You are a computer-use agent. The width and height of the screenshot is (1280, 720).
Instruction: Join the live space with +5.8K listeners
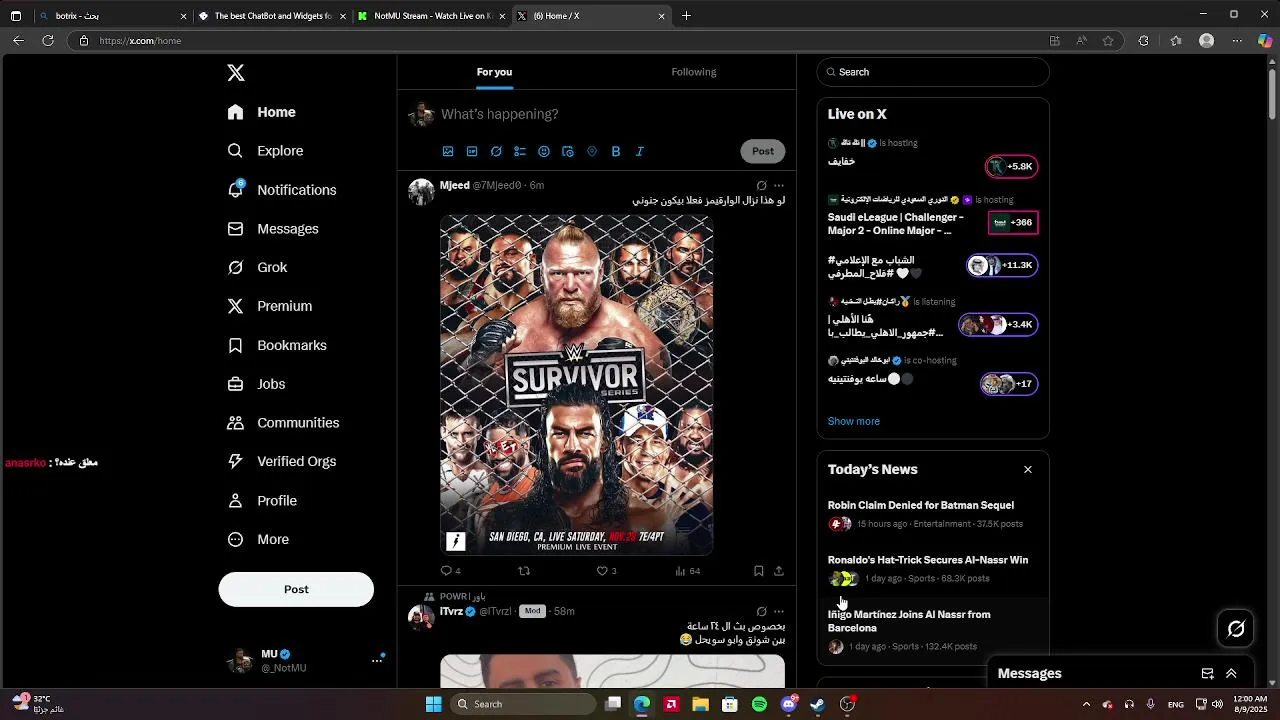click(x=1012, y=166)
